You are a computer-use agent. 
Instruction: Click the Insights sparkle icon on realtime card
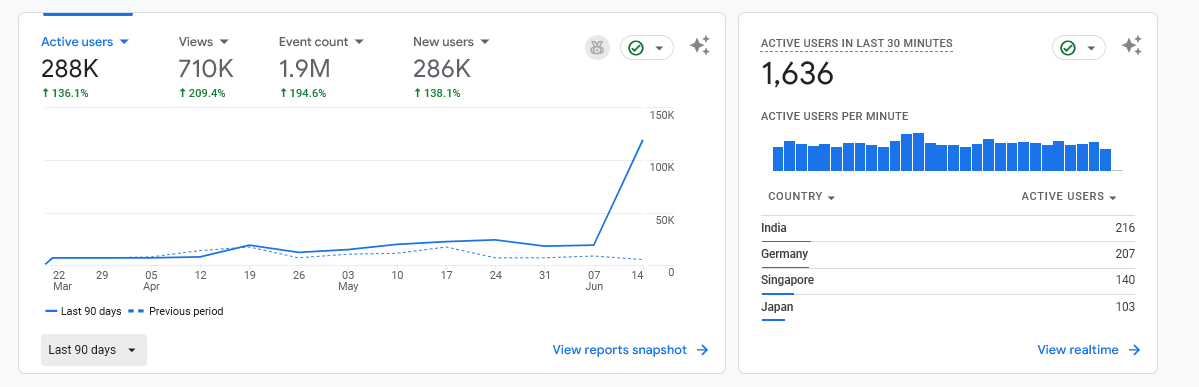click(x=1132, y=47)
